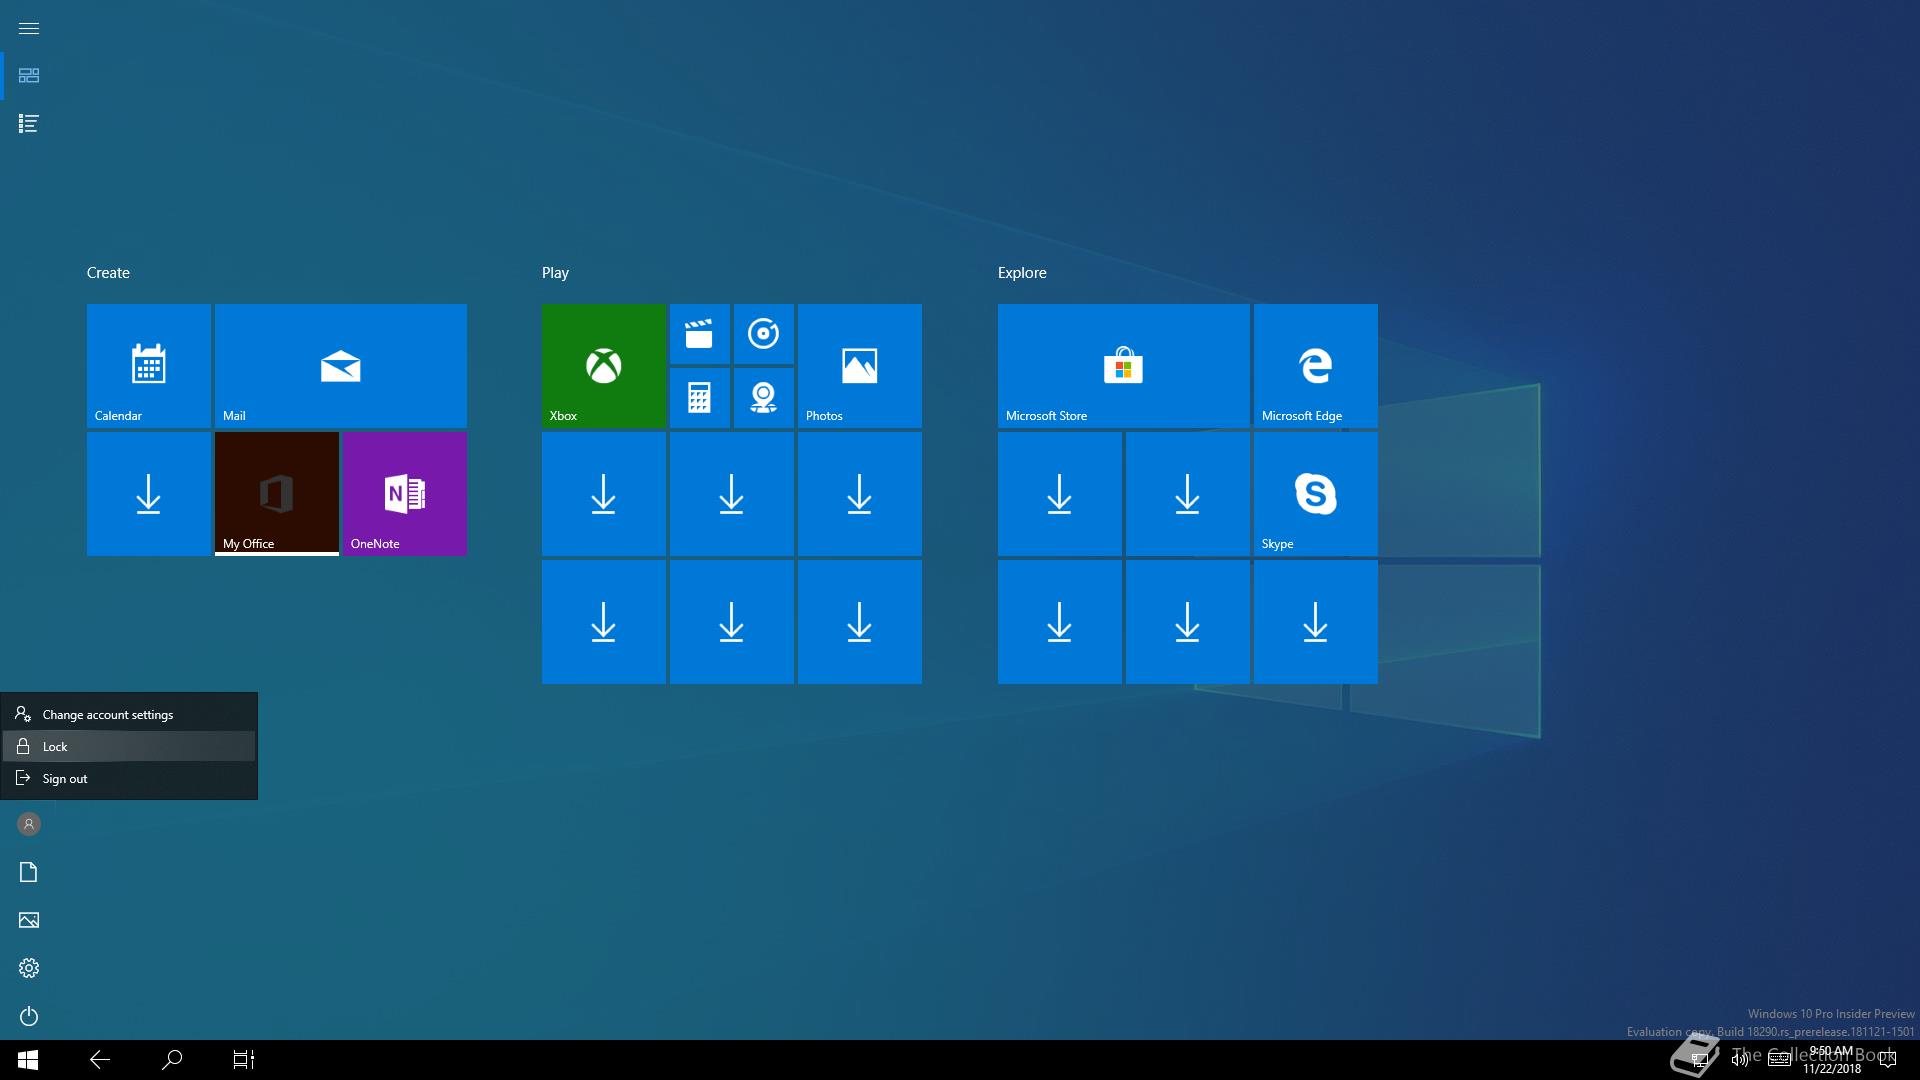Show pinned tiles view
Image resolution: width=1920 pixels, height=1080 pixels.
29,76
